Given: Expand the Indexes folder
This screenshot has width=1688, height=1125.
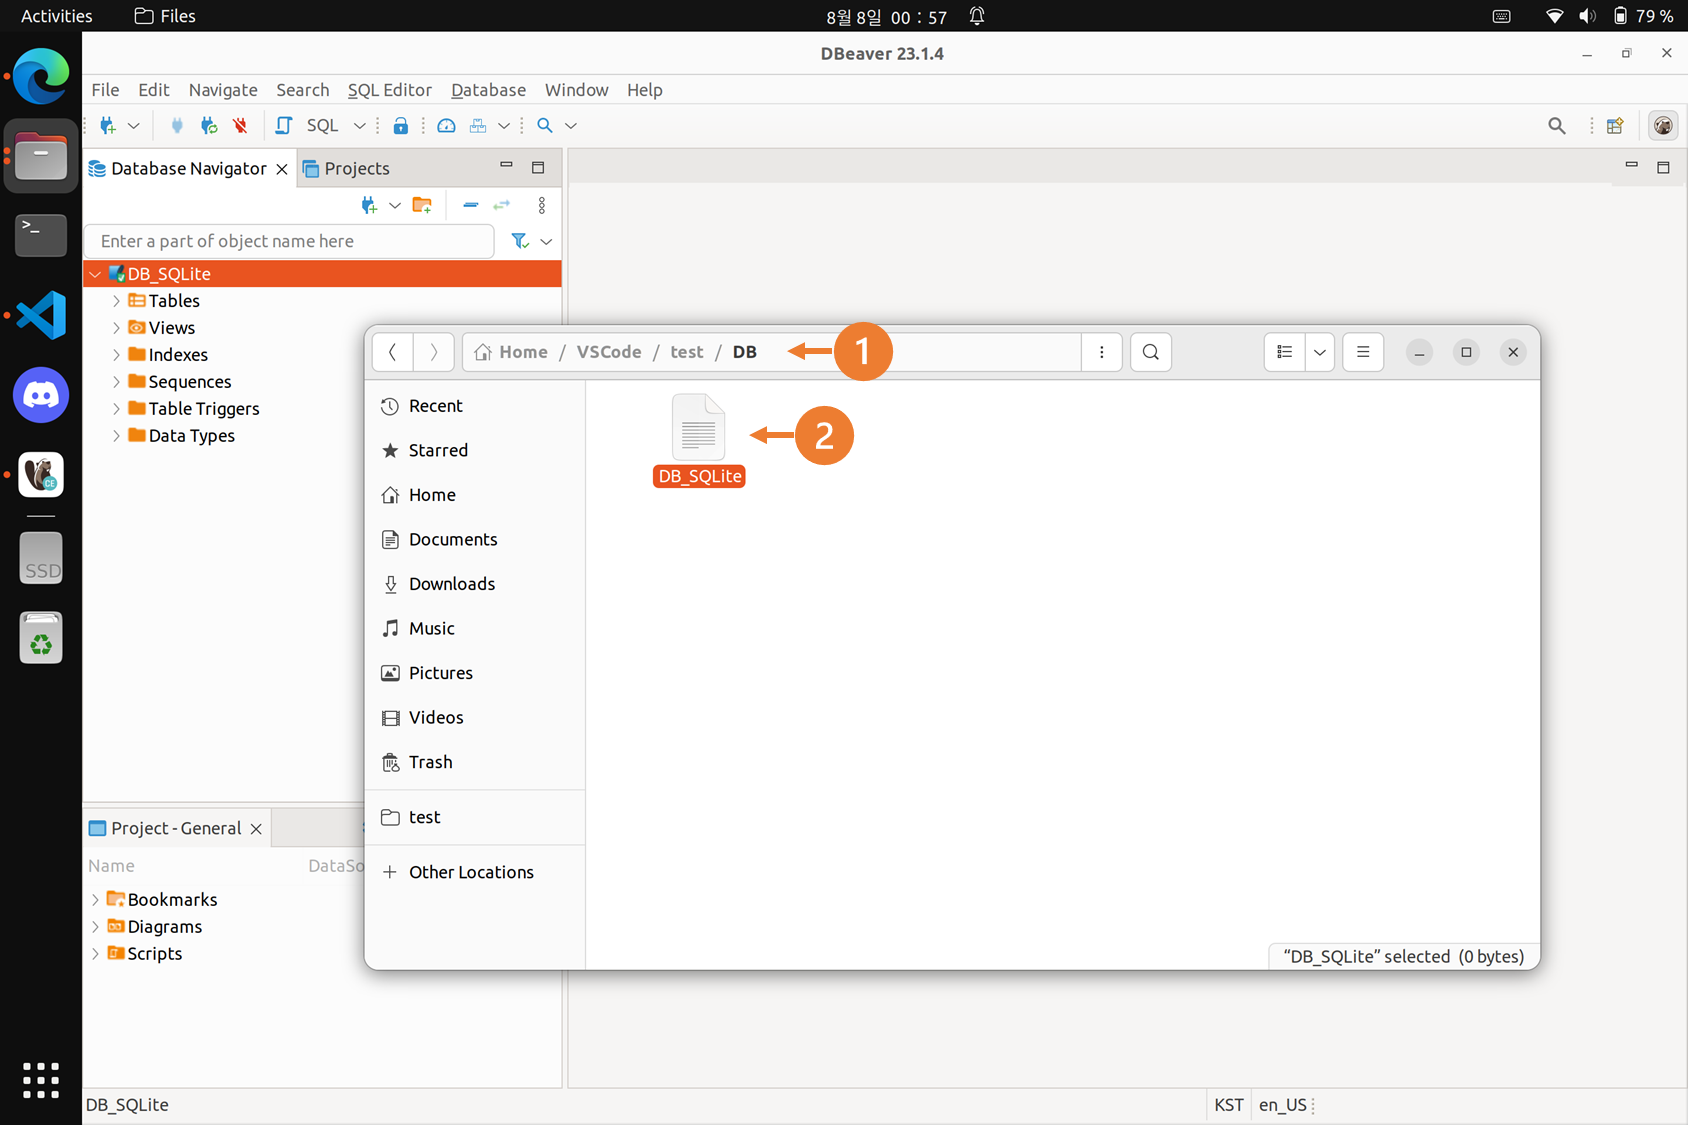Looking at the screenshot, I should pos(116,355).
